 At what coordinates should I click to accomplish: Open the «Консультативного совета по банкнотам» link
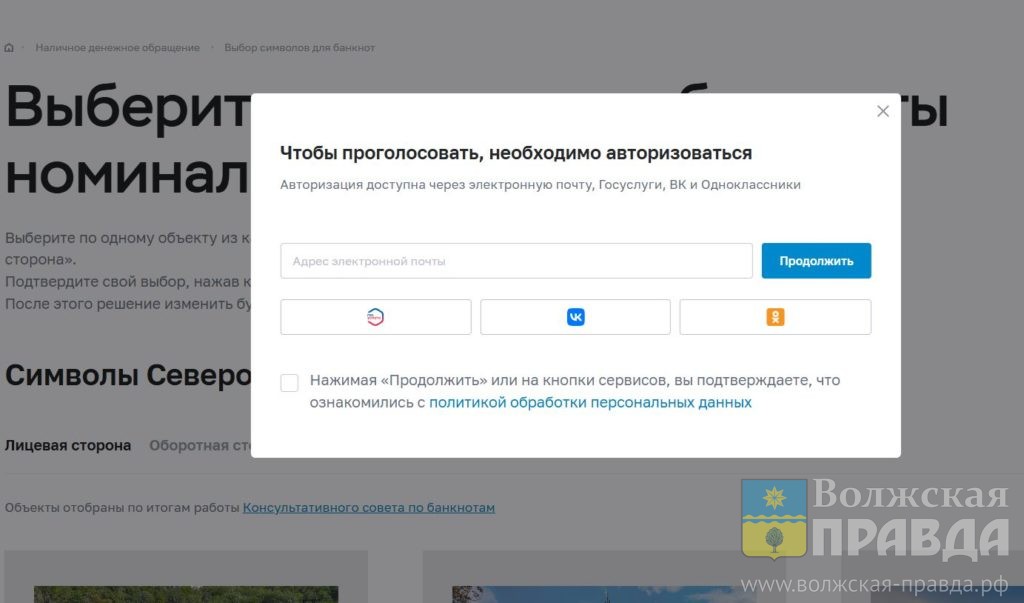368,508
